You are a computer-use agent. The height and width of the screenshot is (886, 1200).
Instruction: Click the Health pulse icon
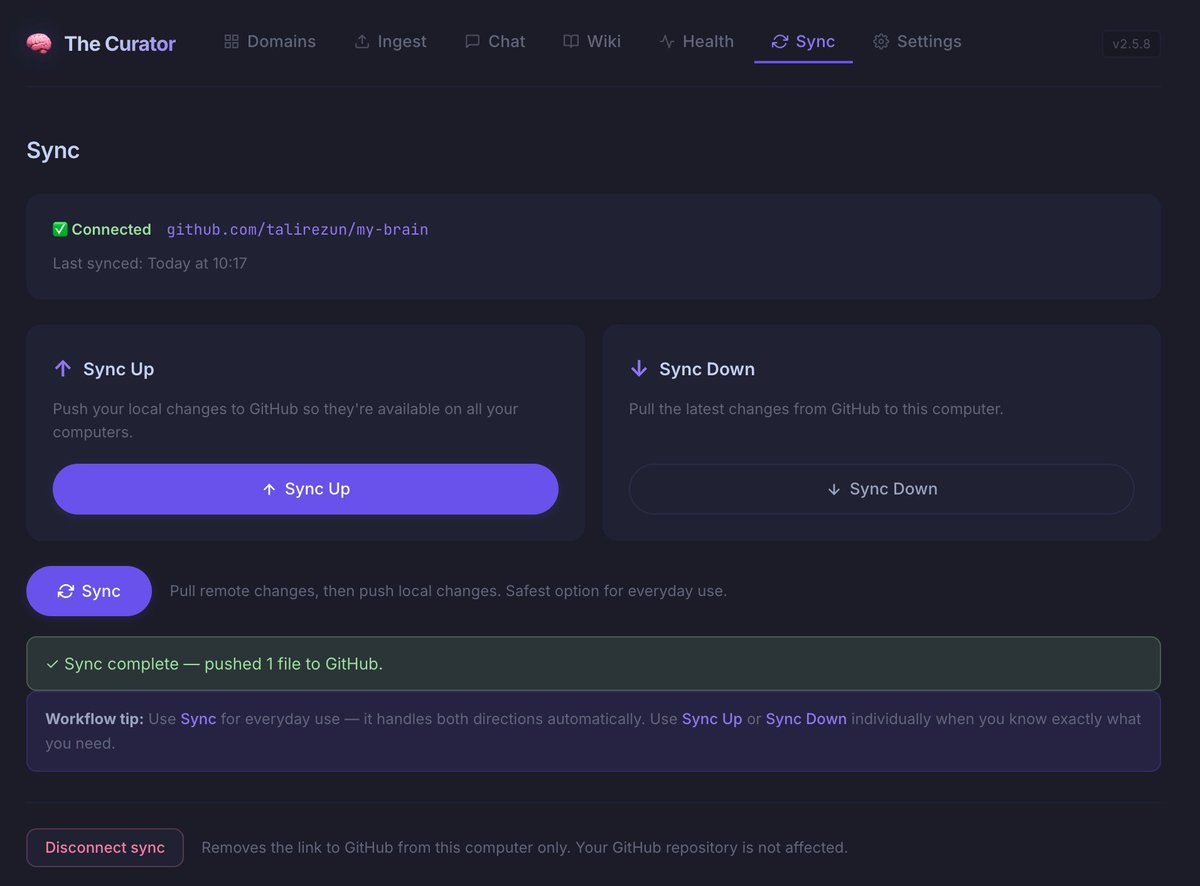667,41
